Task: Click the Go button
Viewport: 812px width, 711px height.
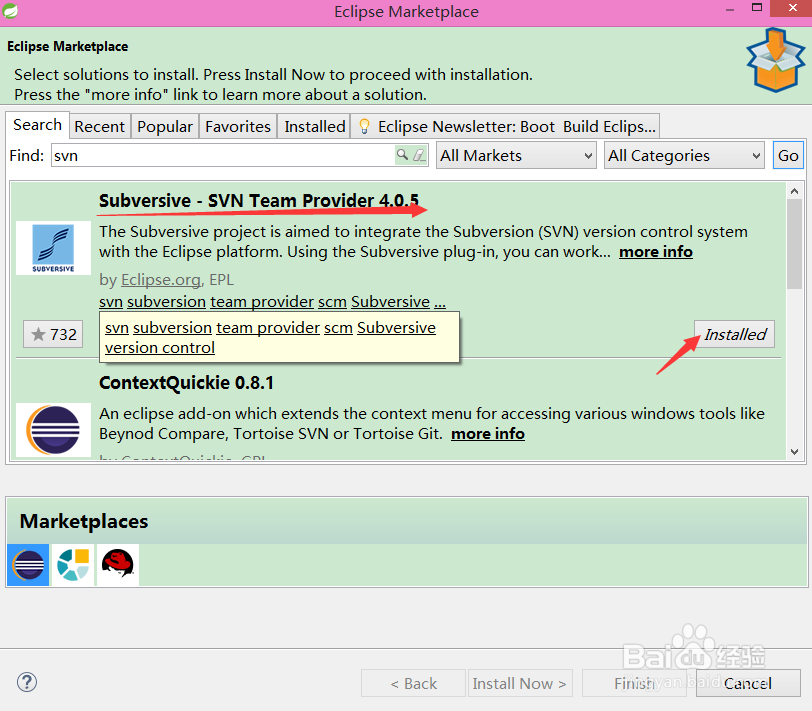Action: tap(788, 155)
